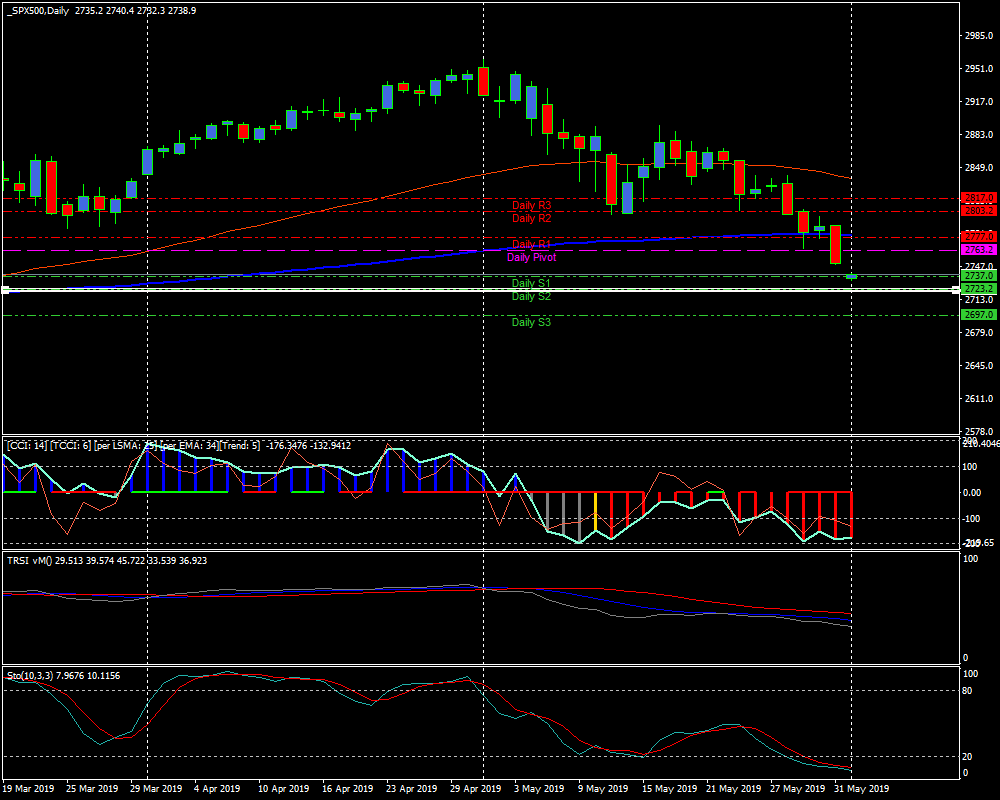Click the 31 May 2019 date label
This screenshot has height=800, width=1000.
click(x=863, y=788)
